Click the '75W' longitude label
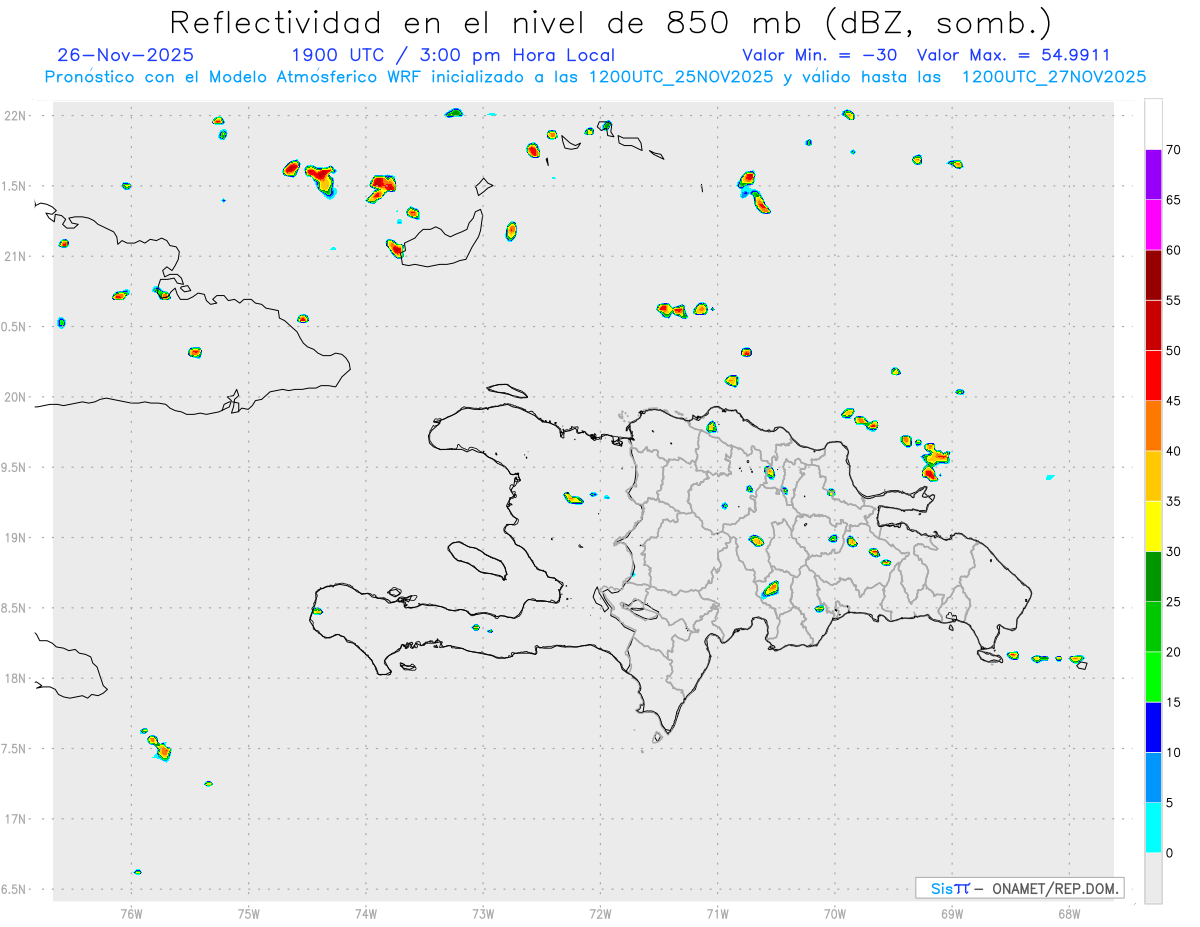This screenshot has height=927, width=1200. tap(249, 913)
